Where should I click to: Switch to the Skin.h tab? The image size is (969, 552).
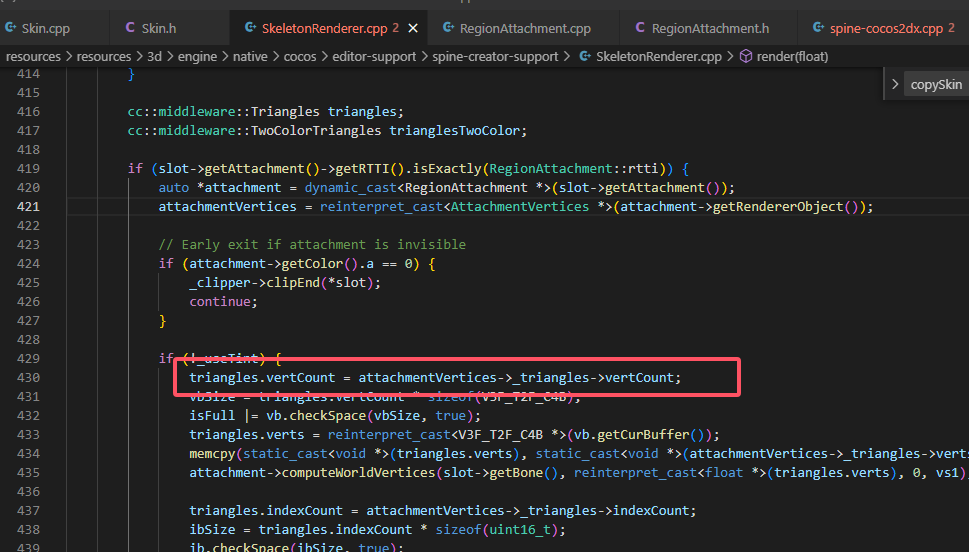tap(159, 28)
